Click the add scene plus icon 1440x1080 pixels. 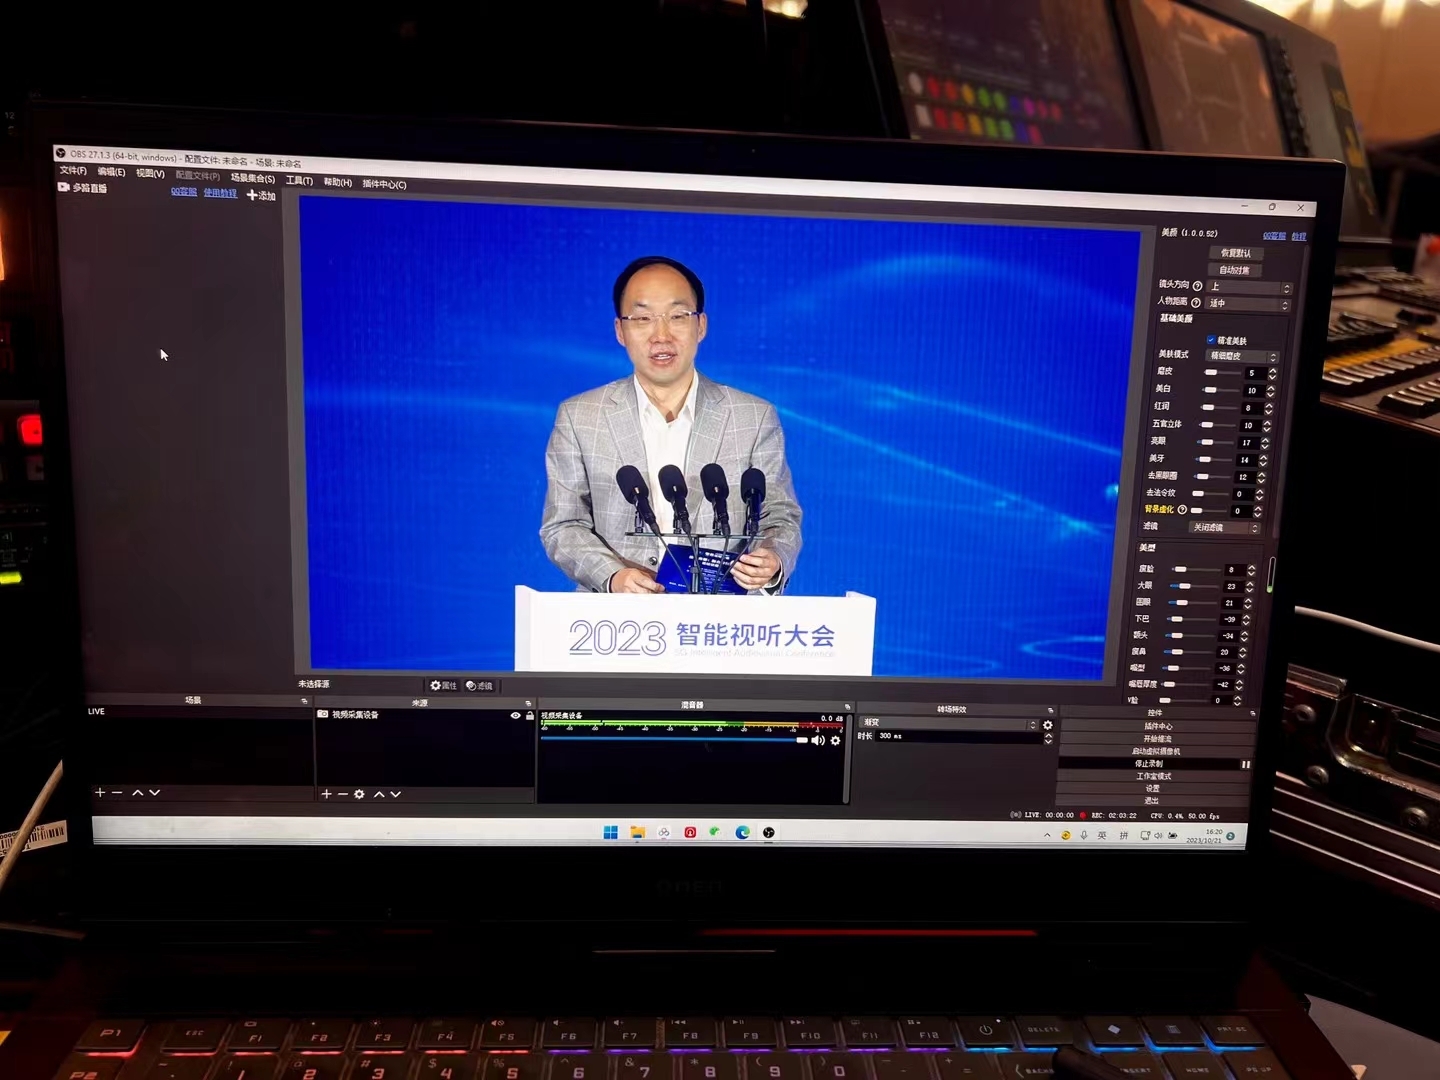click(x=99, y=793)
